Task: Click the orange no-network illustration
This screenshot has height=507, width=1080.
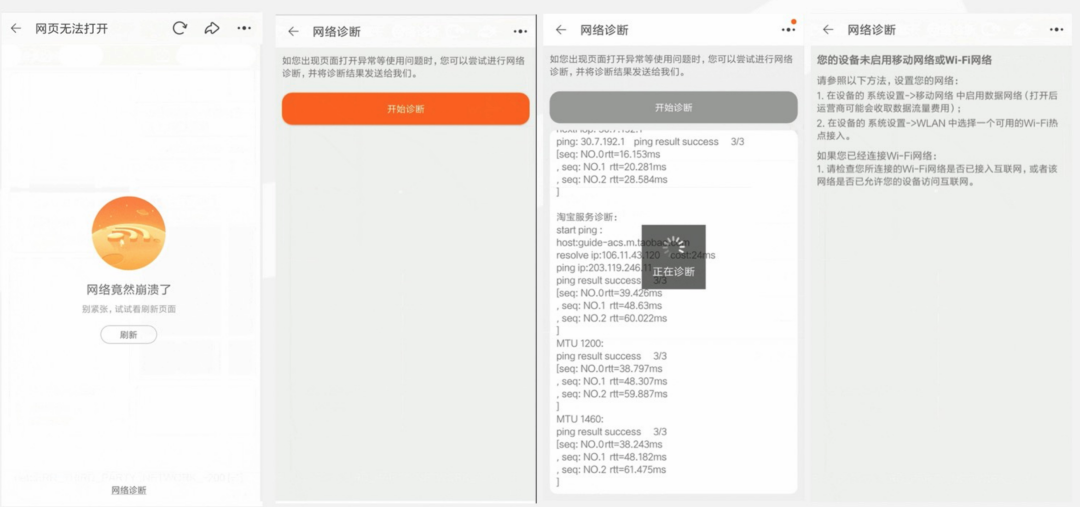Action: pos(129,233)
